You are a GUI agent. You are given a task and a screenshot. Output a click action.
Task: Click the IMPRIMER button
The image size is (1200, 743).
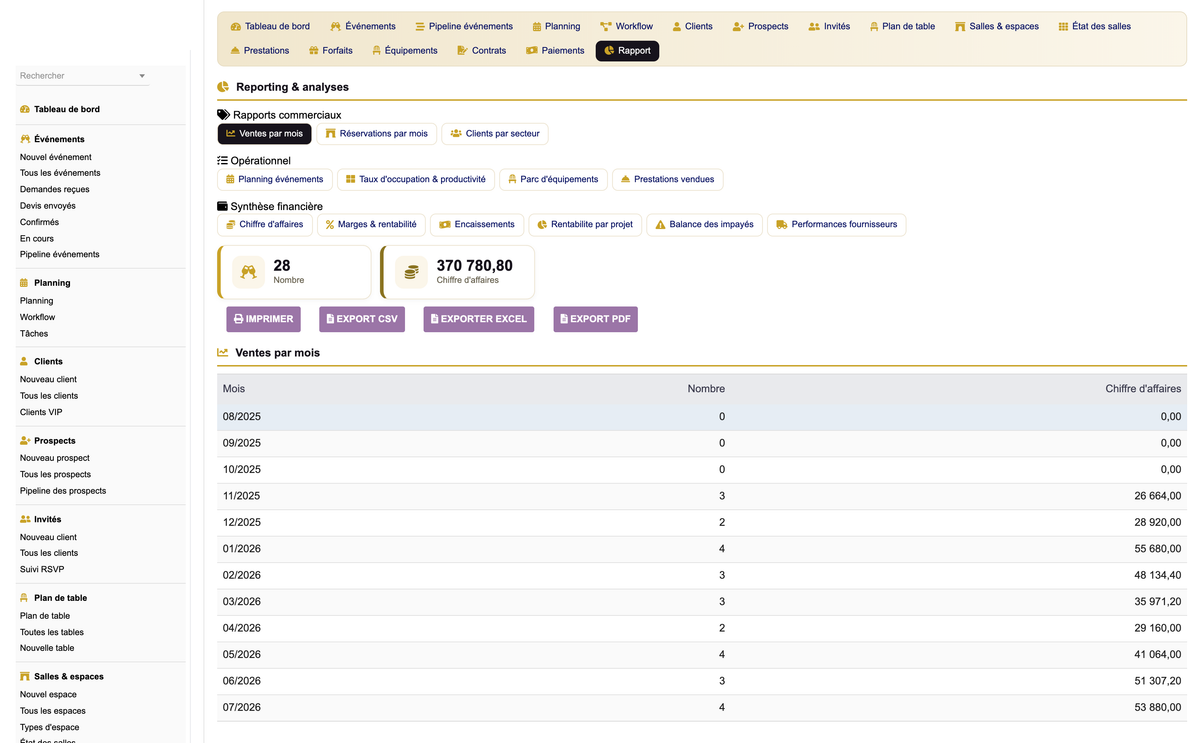point(263,319)
